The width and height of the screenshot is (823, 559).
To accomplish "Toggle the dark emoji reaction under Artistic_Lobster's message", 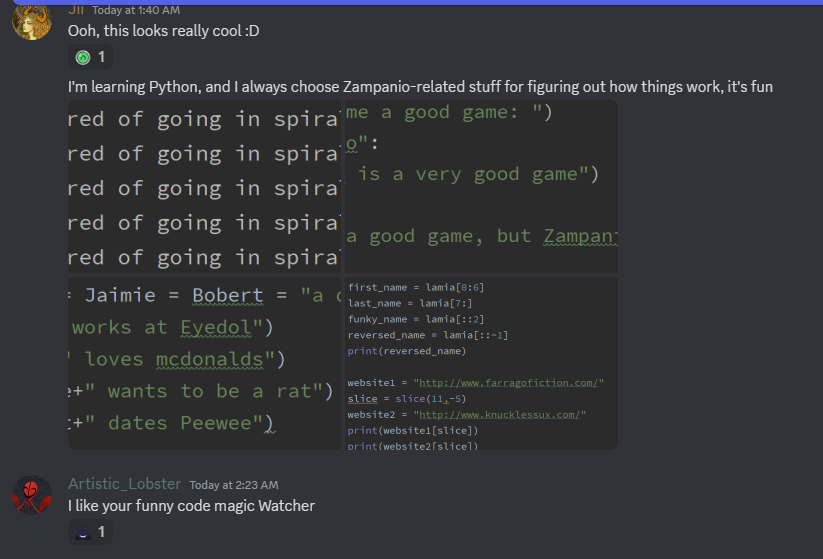I will [x=90, y=533].
